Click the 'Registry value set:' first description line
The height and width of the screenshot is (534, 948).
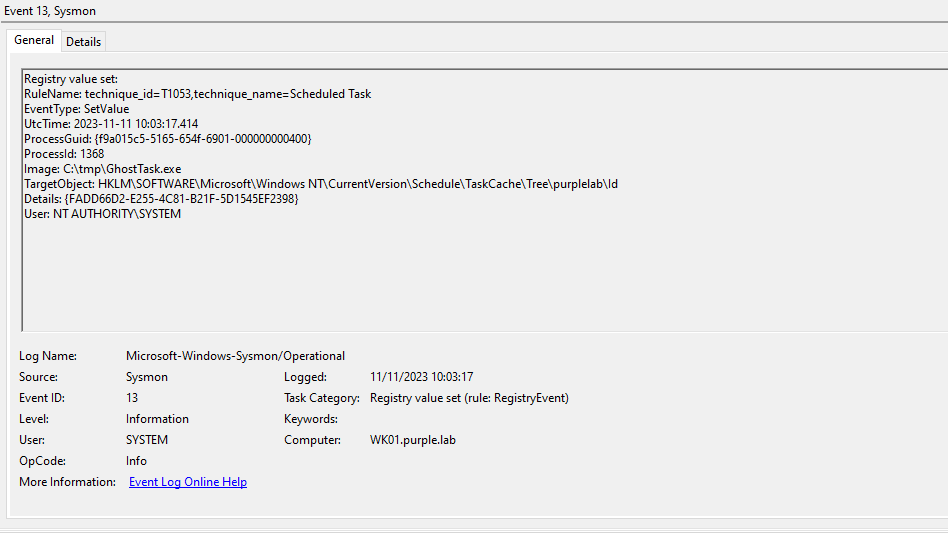pyautogui.click(x=71, y=79)
